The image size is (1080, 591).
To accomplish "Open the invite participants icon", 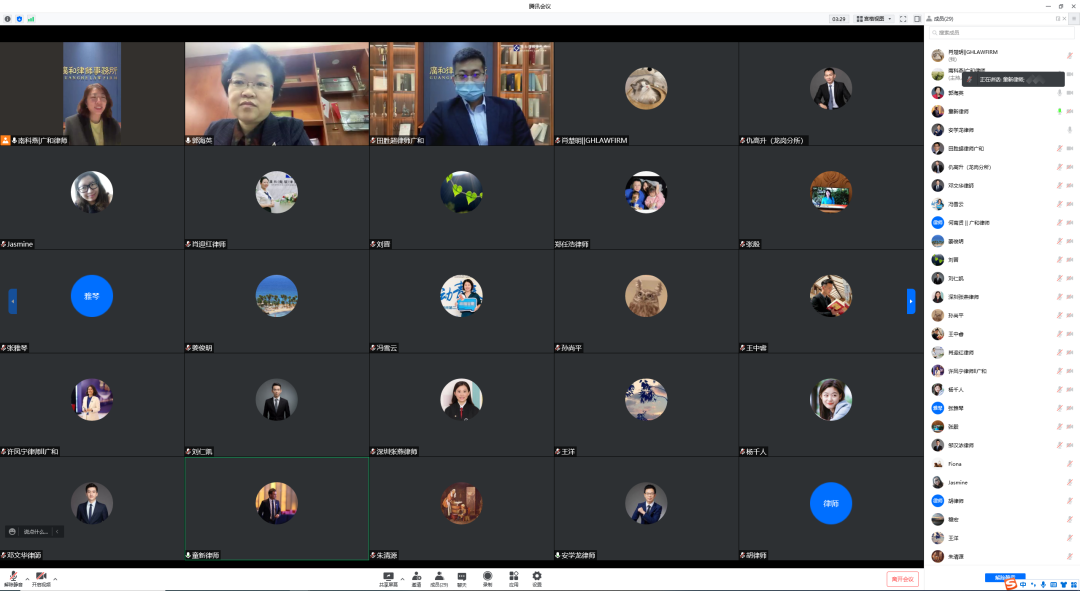I will point(416,579).
